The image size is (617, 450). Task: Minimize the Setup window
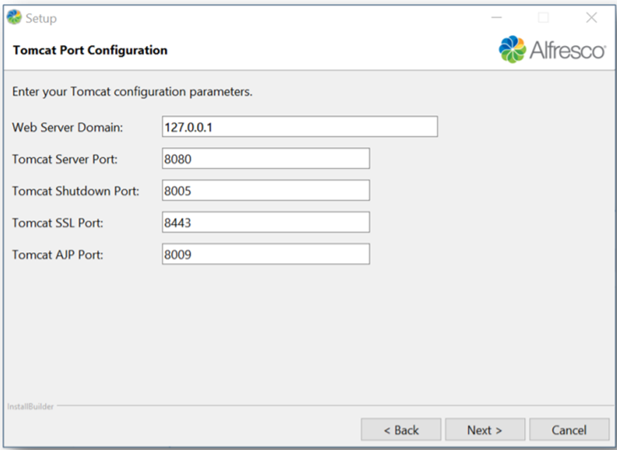coord(496,18)
